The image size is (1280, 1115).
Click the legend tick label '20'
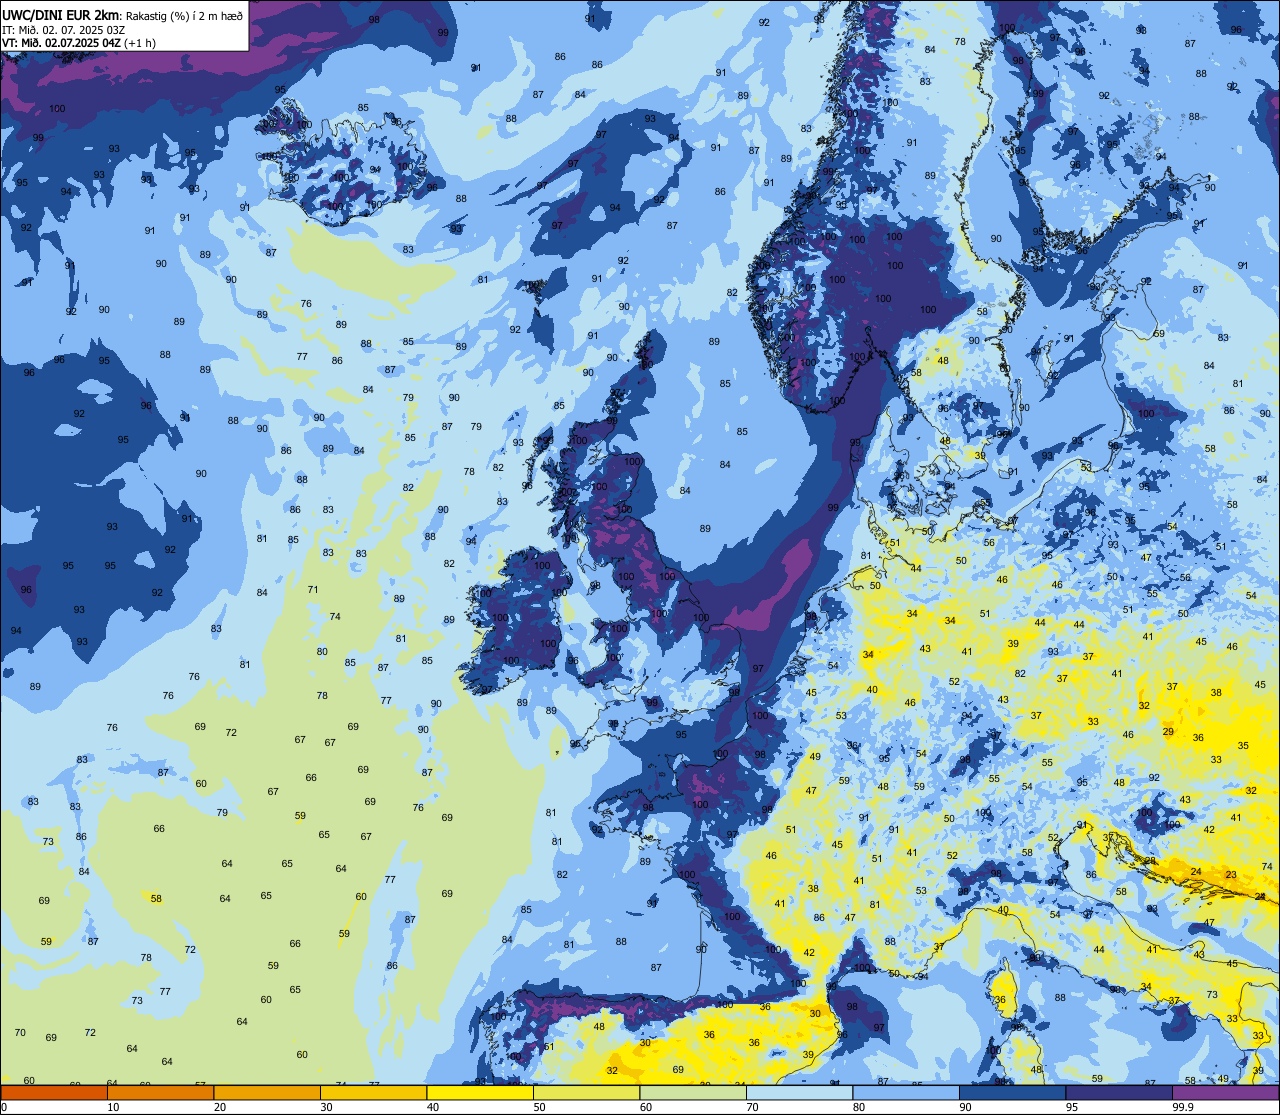point(219,1107)
